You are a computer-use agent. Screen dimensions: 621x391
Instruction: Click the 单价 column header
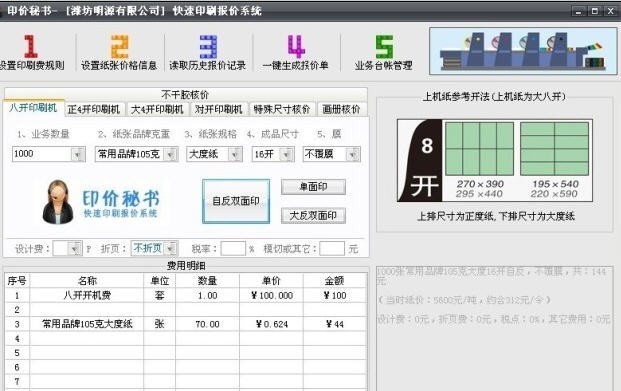point(272,280)
